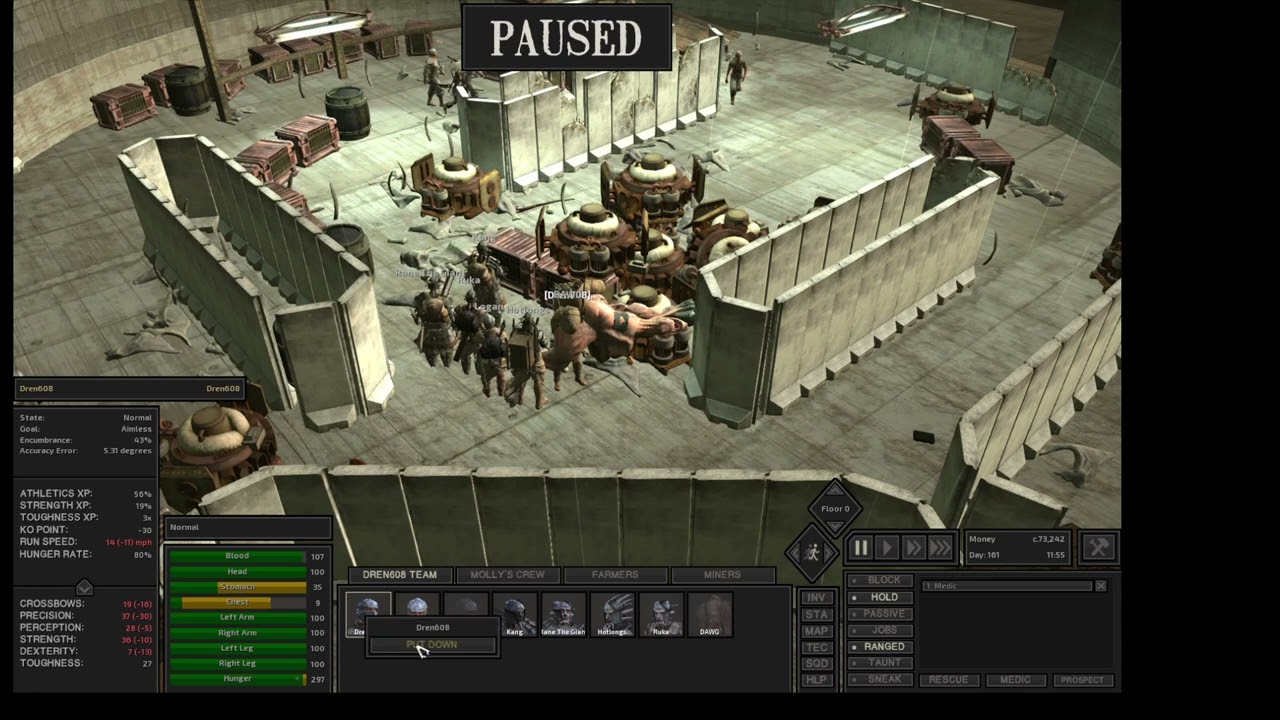
Task: Click the Chest health bar
Action: (237, 602)
